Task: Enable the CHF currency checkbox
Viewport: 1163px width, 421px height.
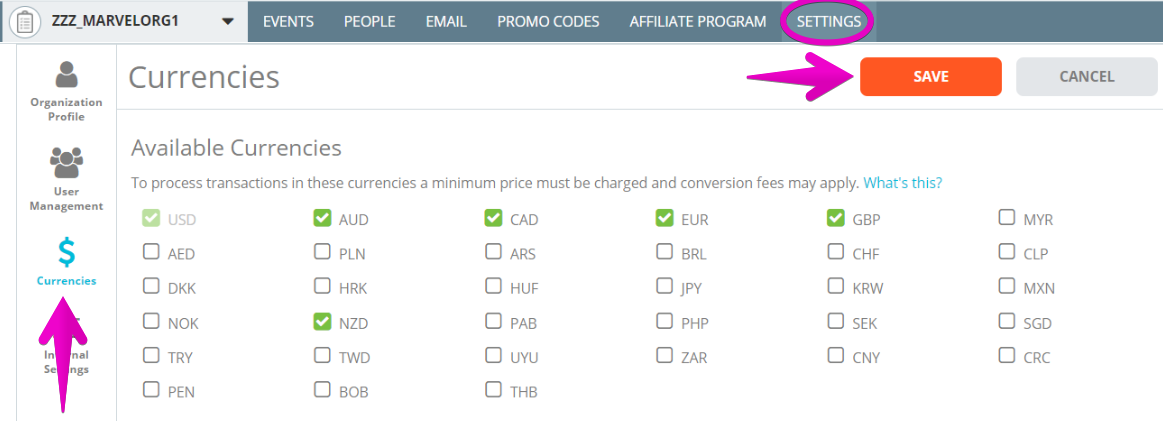Action: point(836,252)
